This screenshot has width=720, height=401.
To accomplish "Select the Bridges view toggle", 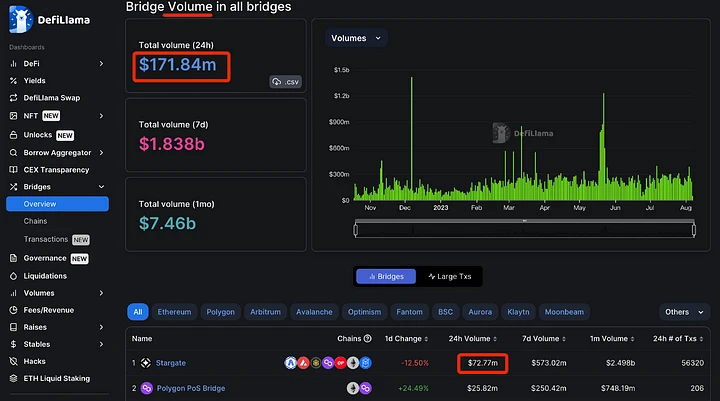I will (x=386, y=276).
